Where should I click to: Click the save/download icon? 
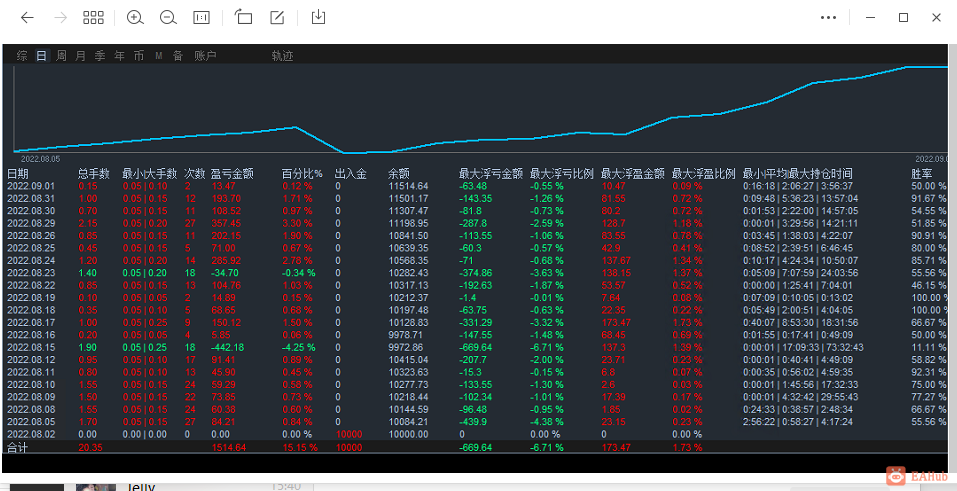click(x=318, y=17)
